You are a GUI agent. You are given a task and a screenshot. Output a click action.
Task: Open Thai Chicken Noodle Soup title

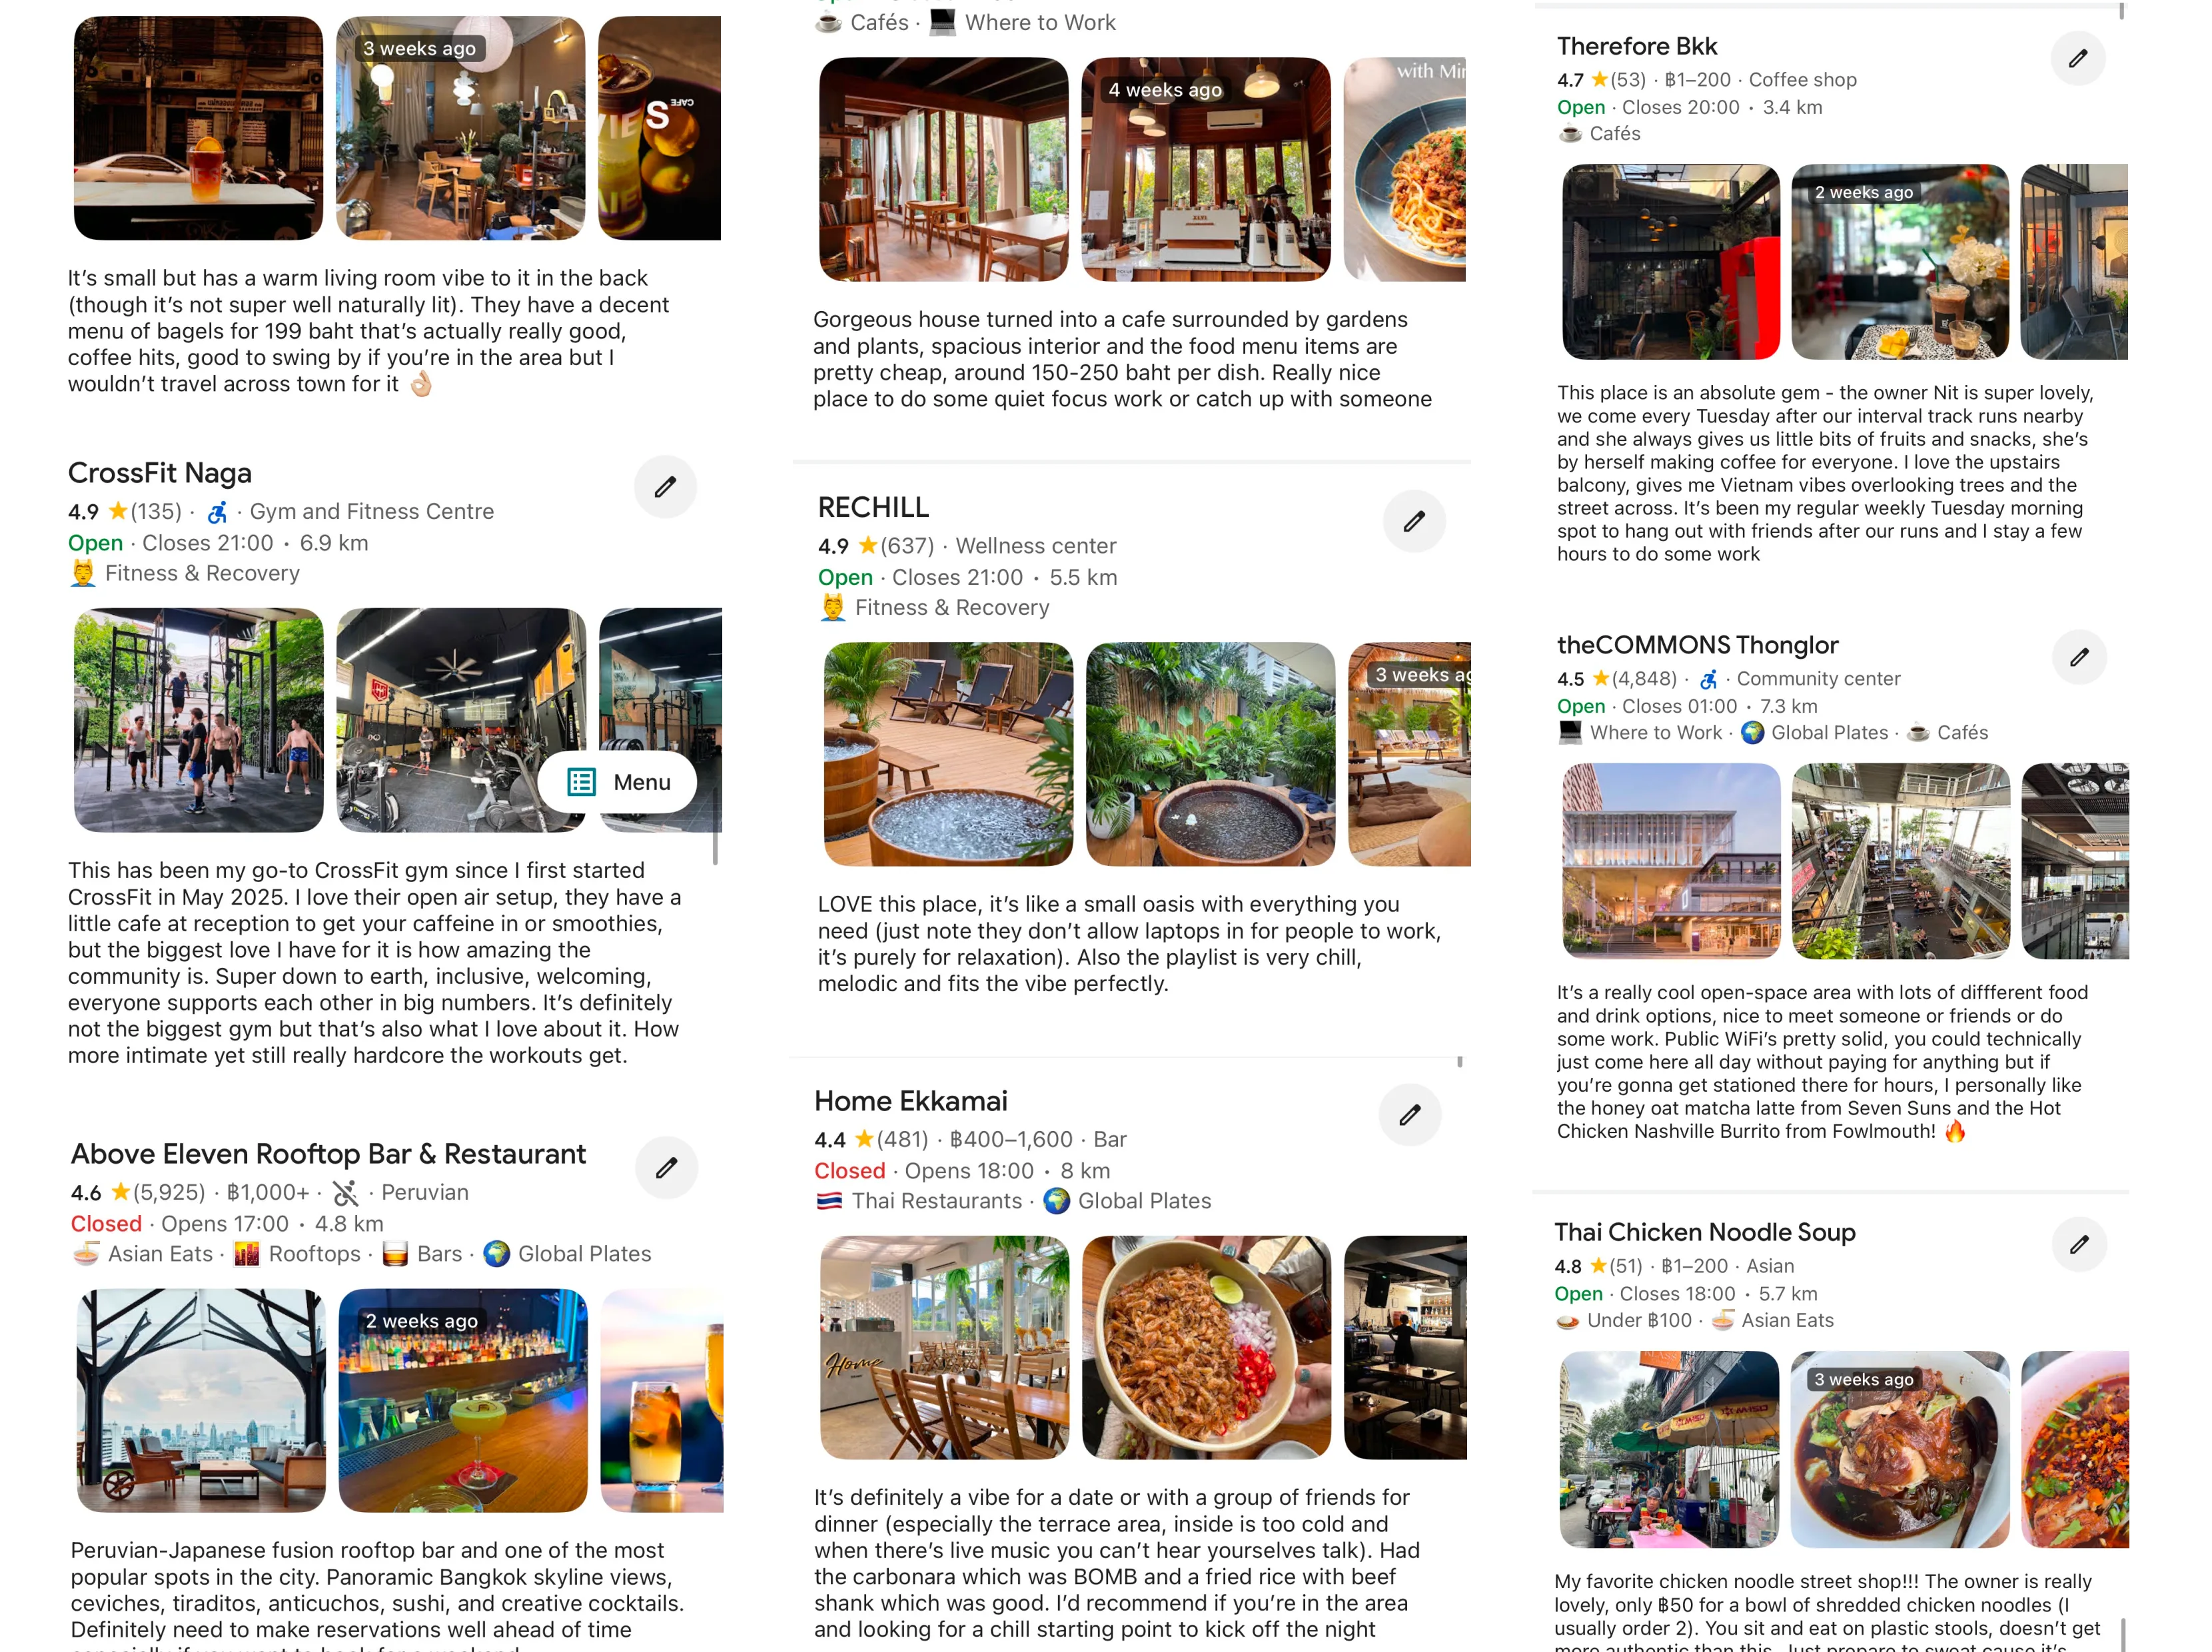point(1705,1232)
